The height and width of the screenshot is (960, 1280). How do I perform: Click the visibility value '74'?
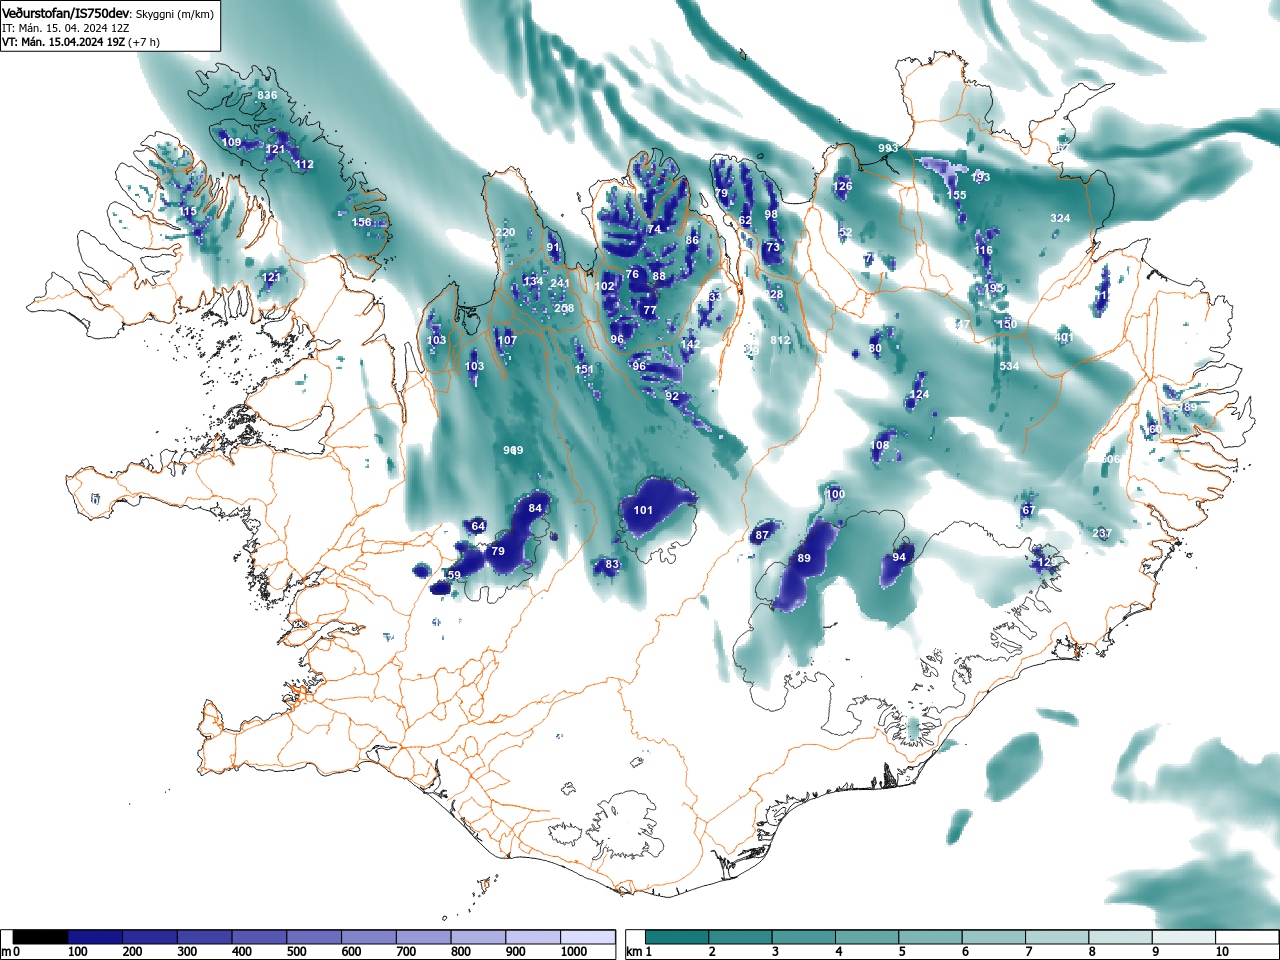tap(654, 230)
